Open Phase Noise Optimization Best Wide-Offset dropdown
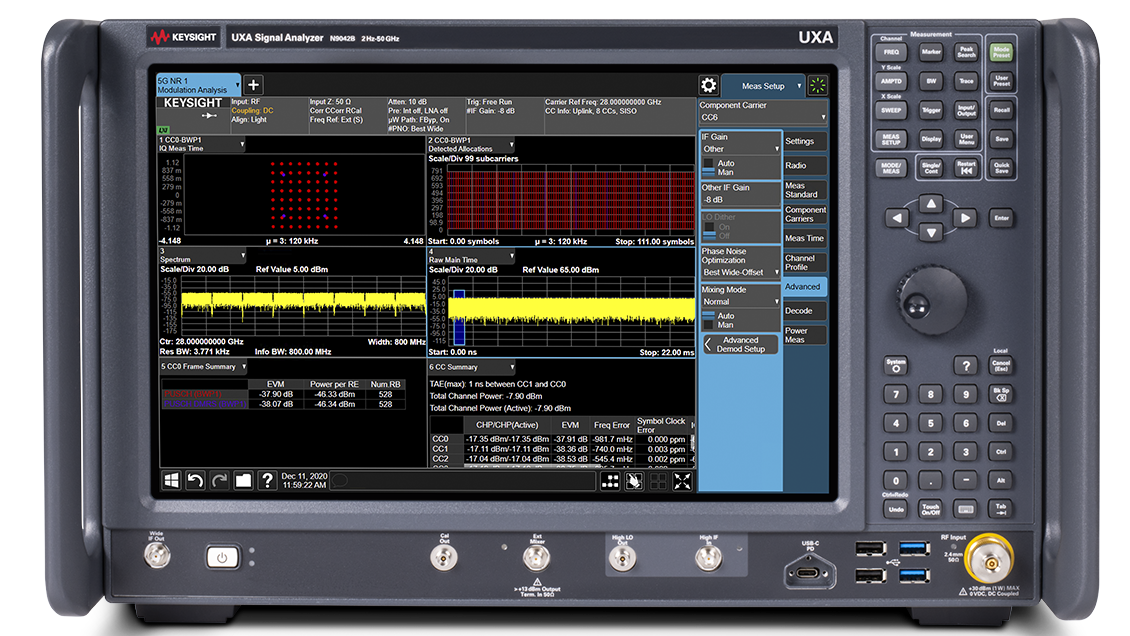Image resolution: width=1130 pixels, height=636 pixels. [741, 272]
